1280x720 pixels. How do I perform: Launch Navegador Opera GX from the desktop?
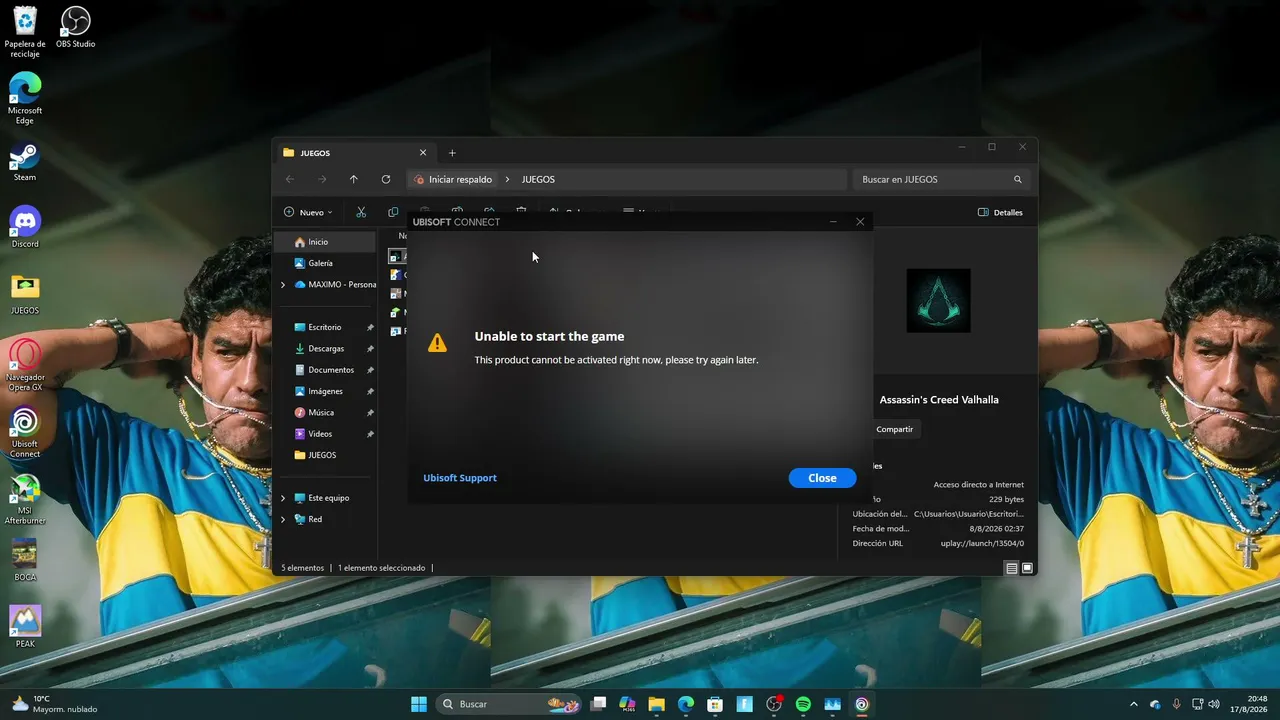click(25, 365)
